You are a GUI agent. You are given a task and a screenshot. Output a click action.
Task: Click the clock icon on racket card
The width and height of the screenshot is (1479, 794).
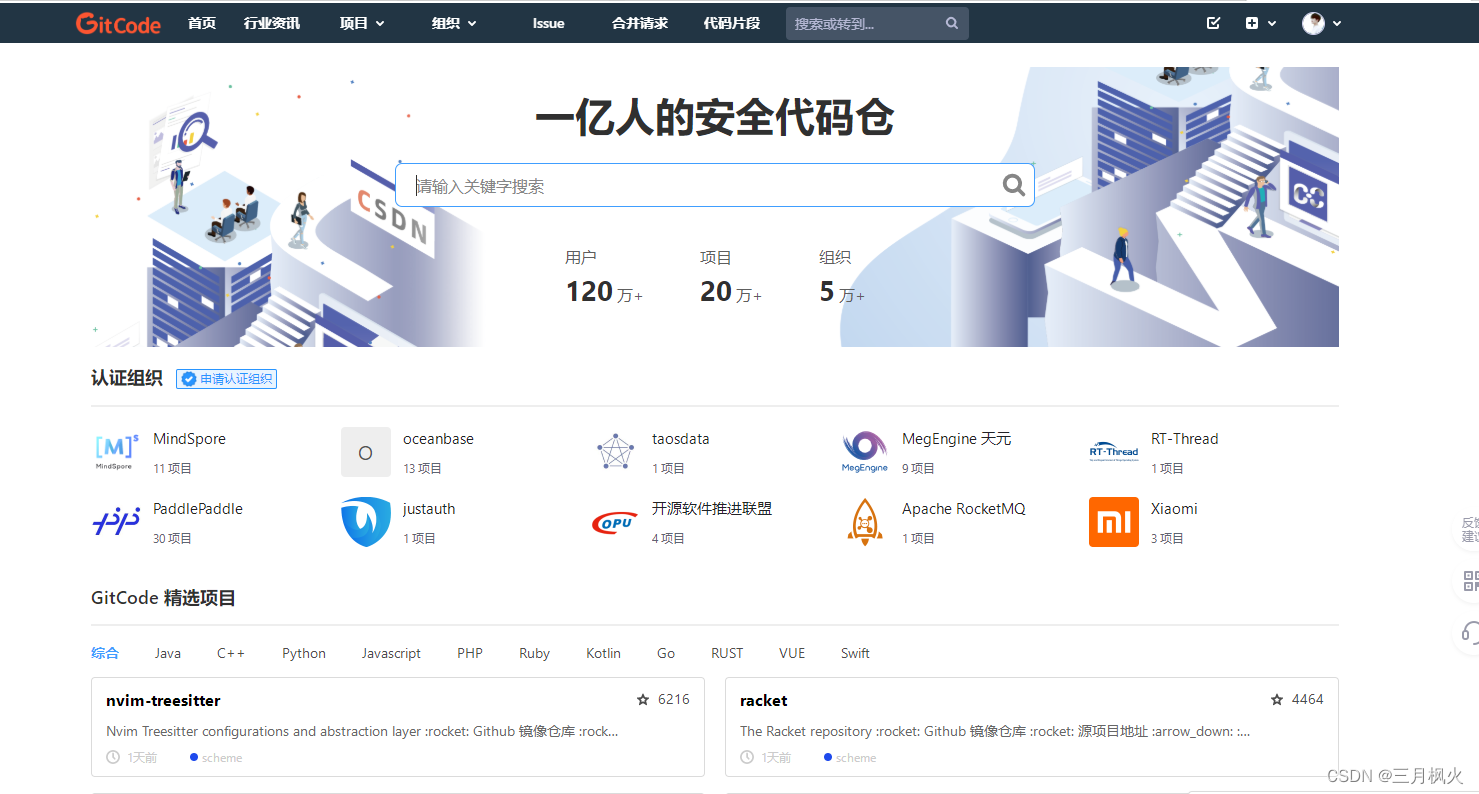click(747, 757)
